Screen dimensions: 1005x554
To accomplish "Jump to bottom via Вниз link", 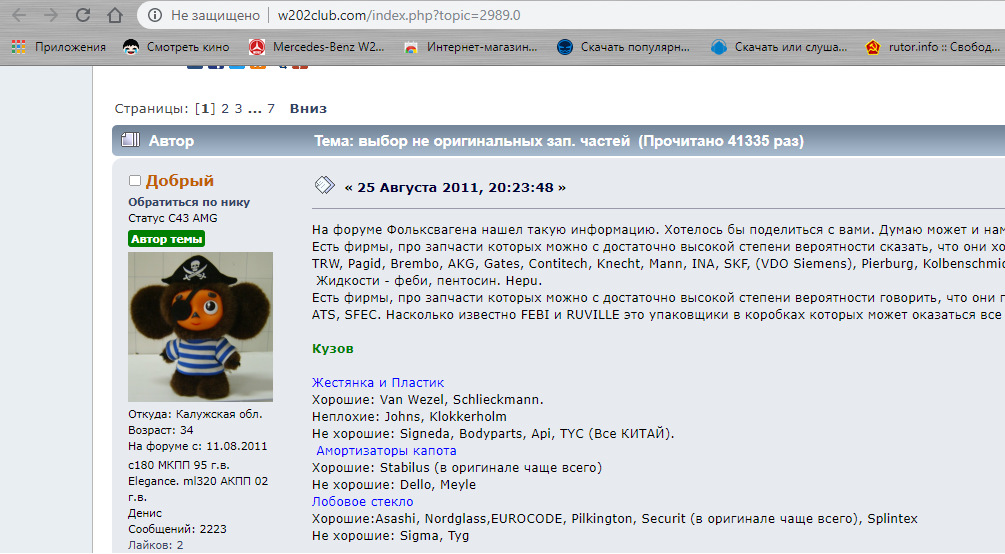I will point(308,108).
